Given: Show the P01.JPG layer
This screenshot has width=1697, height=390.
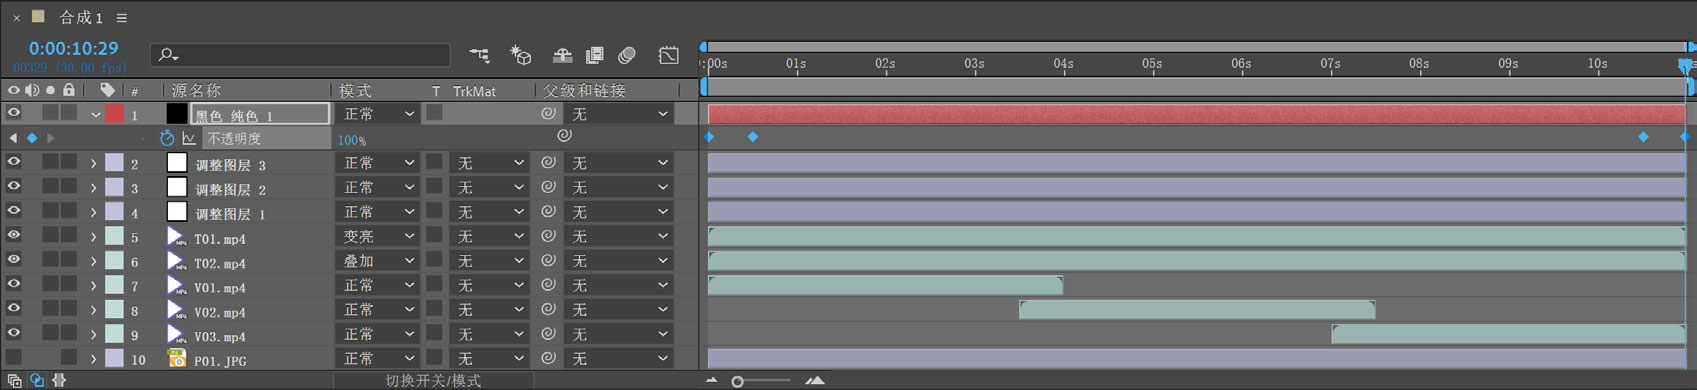Looking at the screenshot, I should (x=14, y=358).
